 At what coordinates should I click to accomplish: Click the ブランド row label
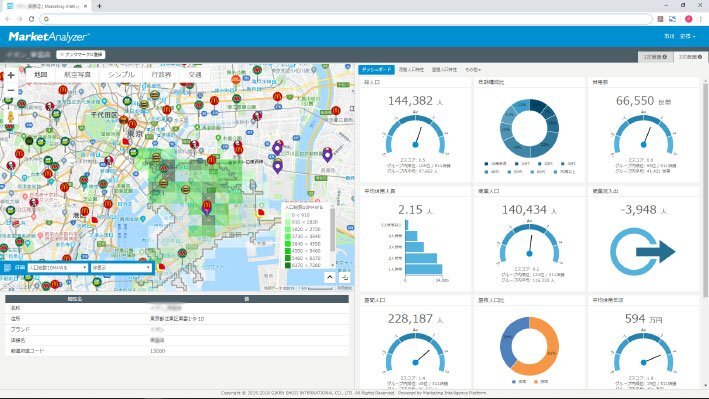20,329
